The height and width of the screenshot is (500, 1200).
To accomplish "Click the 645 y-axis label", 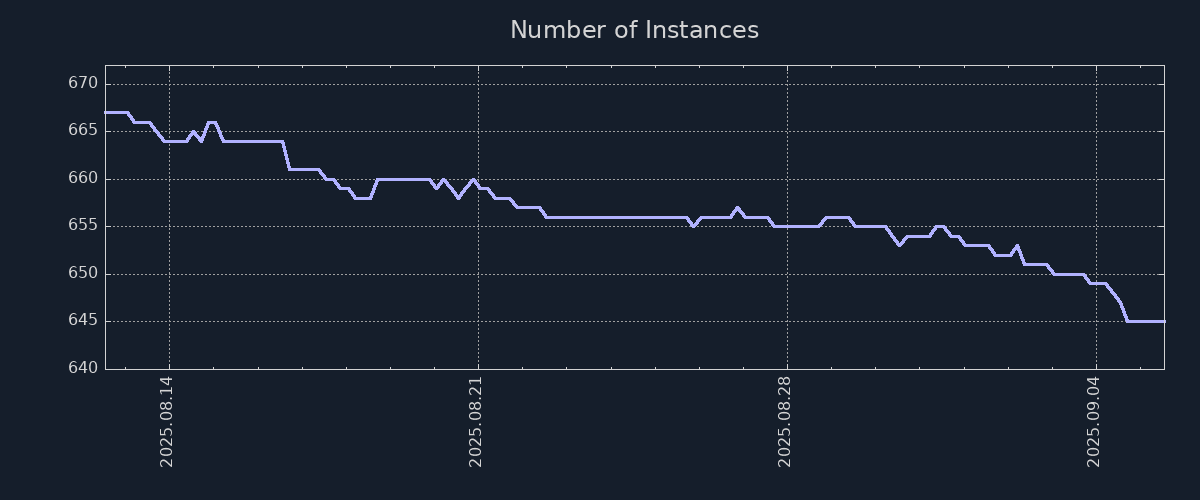I will tap(82, 321).
